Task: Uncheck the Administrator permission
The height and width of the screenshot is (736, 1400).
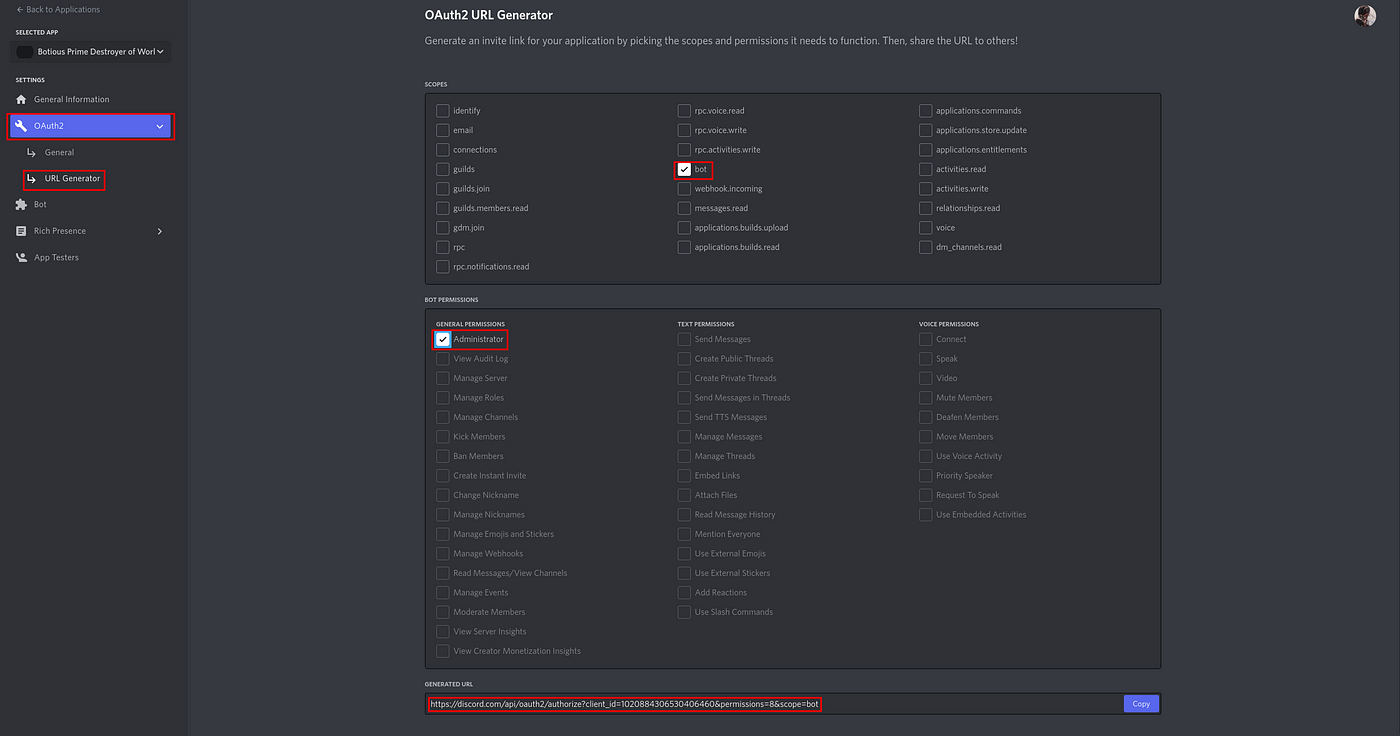Action: (x=442, y=339)
